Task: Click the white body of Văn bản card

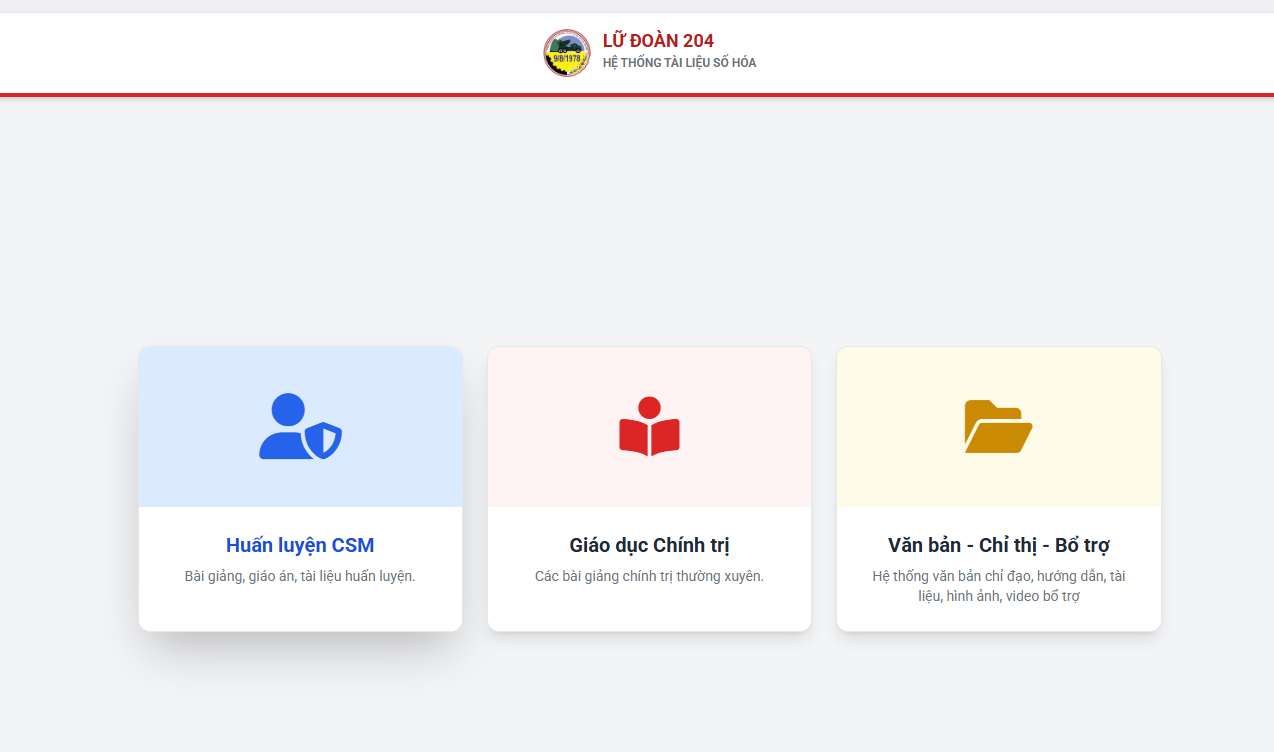Action: 998,620
